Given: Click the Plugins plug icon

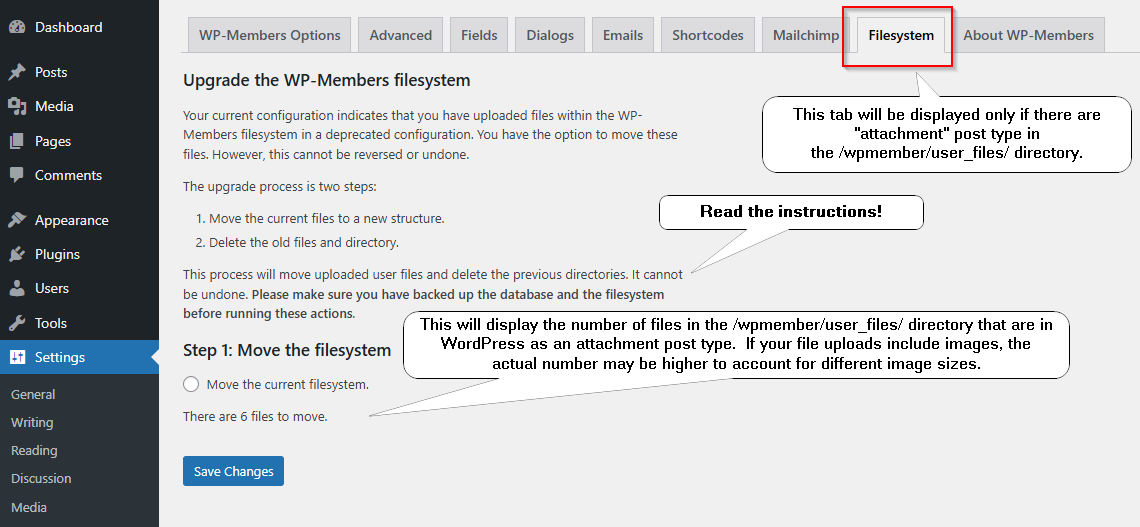Looking at the screenshot, I should pyautogui.click(x=17, y=254).
